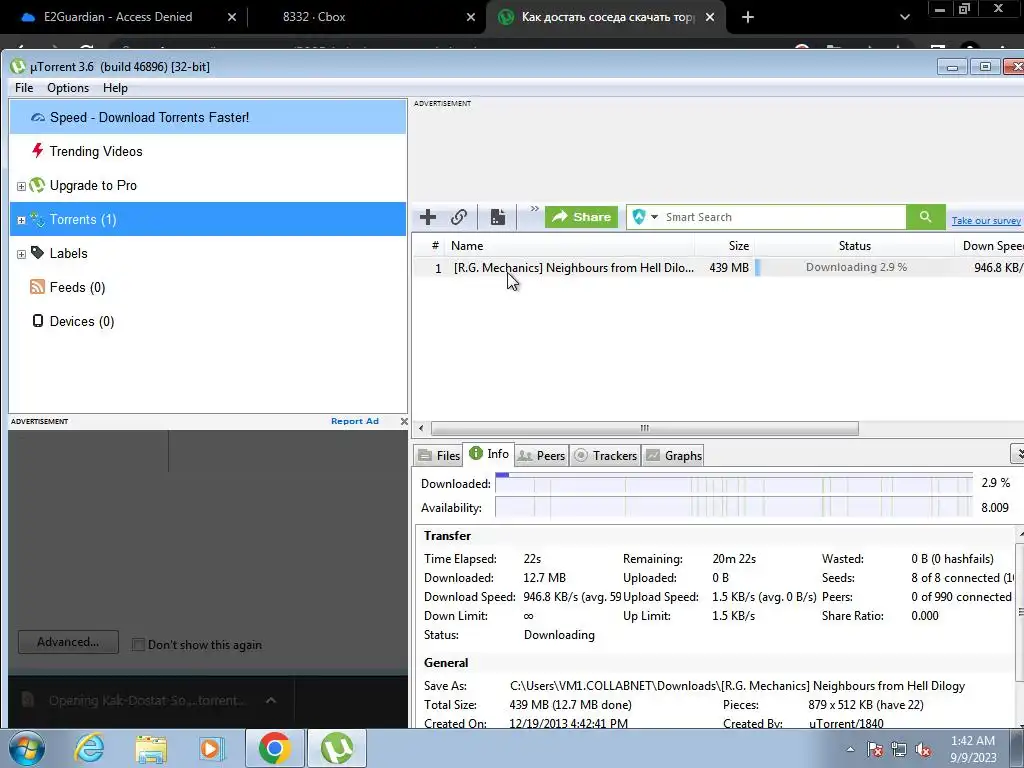Click the Speed gauge icon
Viewport: 1024px width, 768px height.
[x=38, y=118]
